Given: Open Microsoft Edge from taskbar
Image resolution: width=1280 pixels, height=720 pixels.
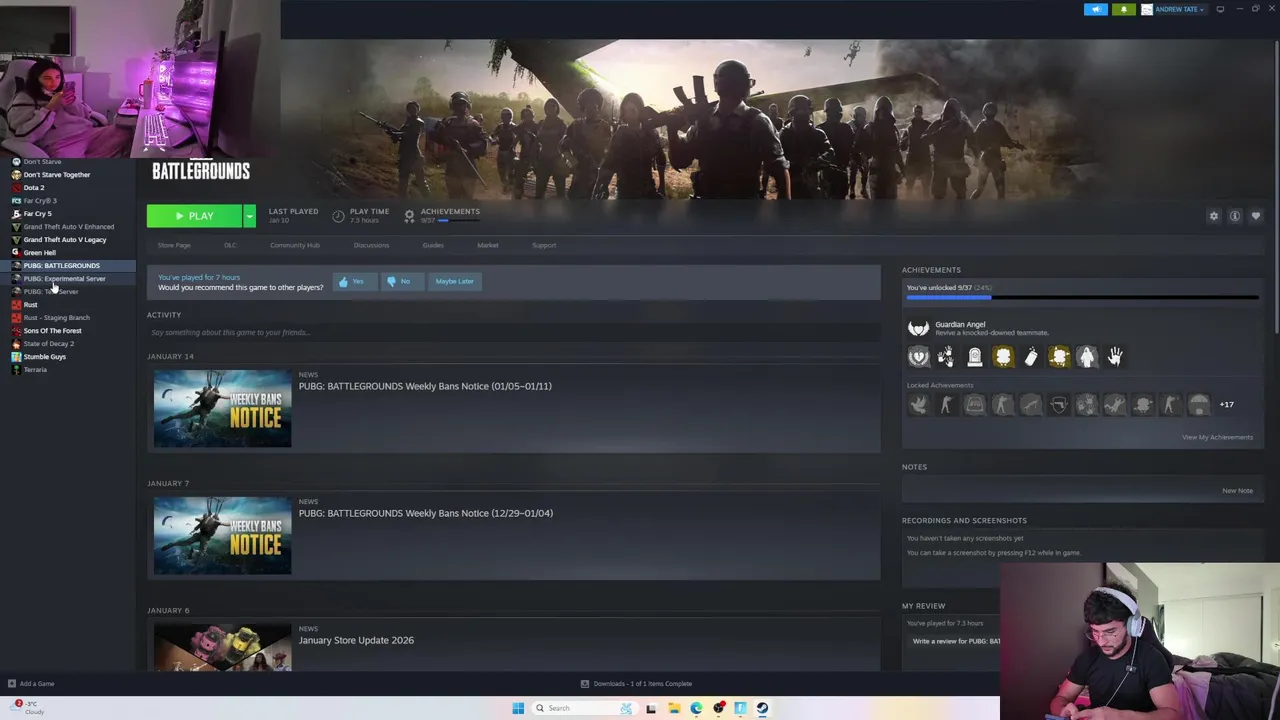Looking at the screenshot, I should (x=696, y=708).
